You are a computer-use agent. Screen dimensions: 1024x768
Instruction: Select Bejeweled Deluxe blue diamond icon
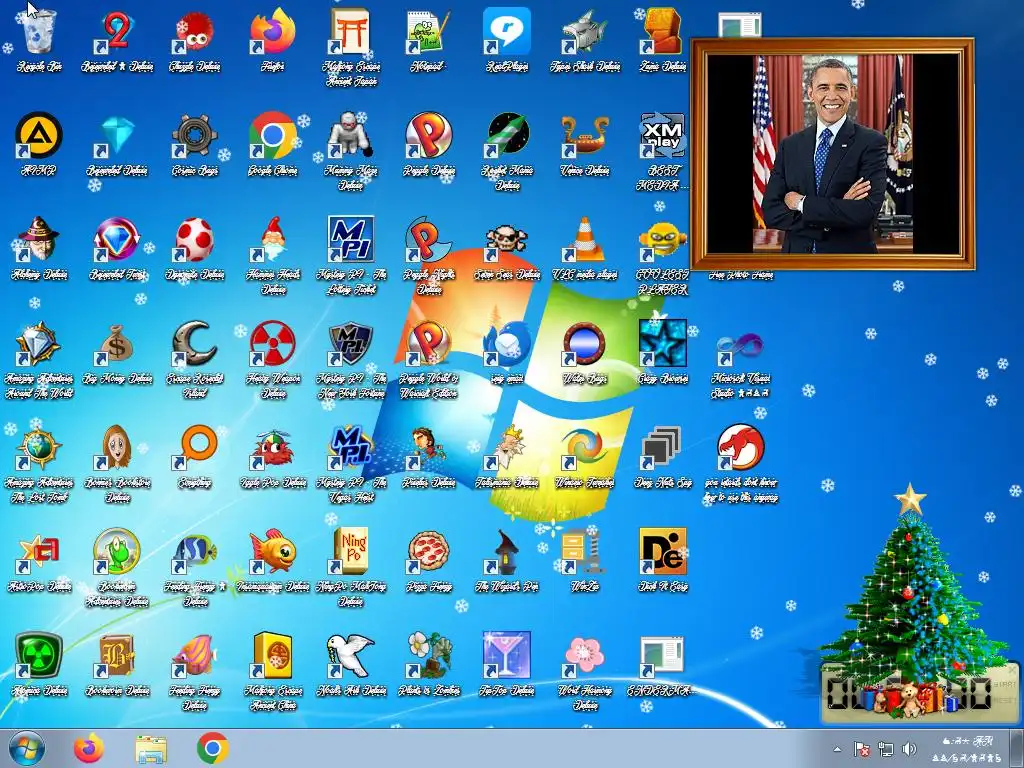point(116,136)
